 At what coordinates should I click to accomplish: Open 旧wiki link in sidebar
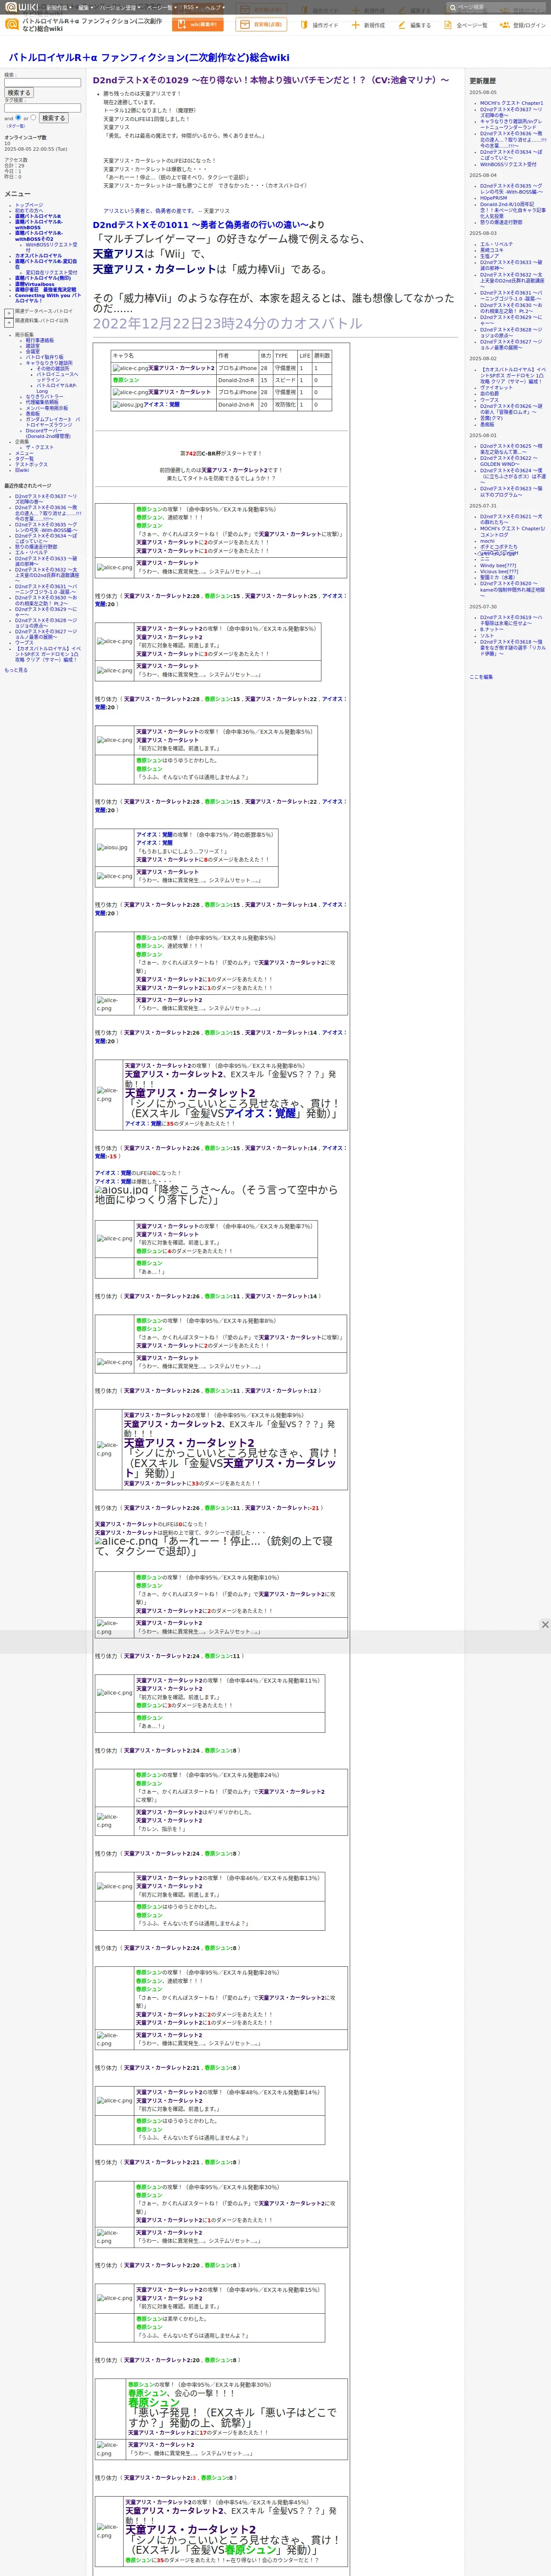22,470
